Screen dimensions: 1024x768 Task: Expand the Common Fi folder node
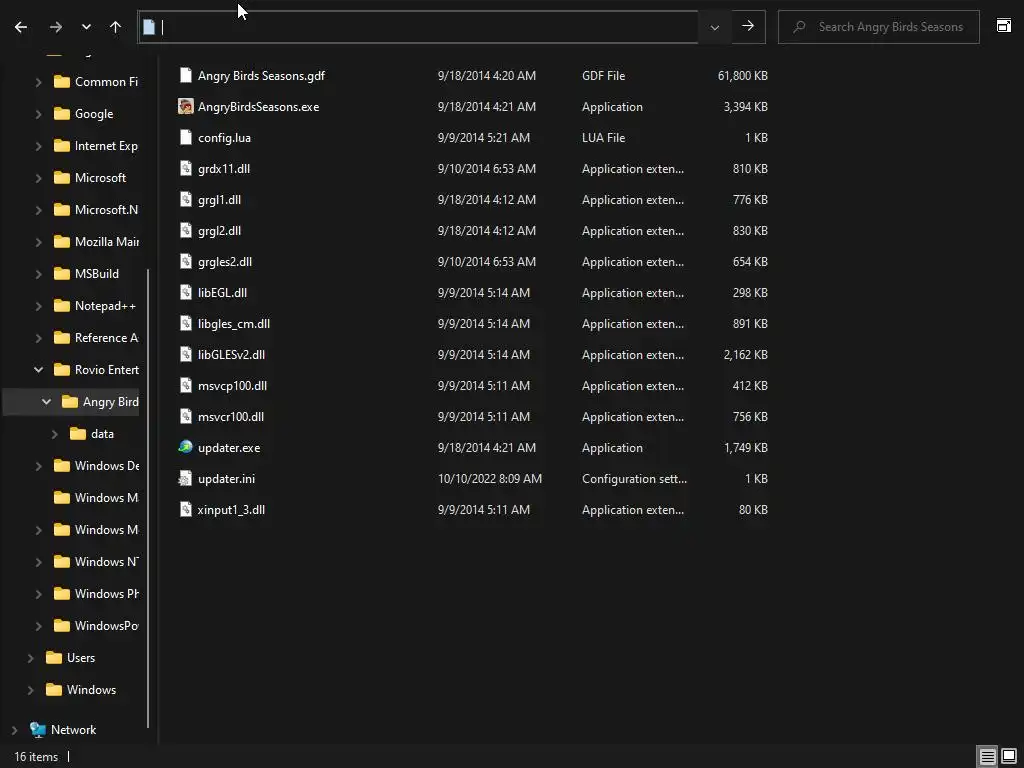(39, 82)
